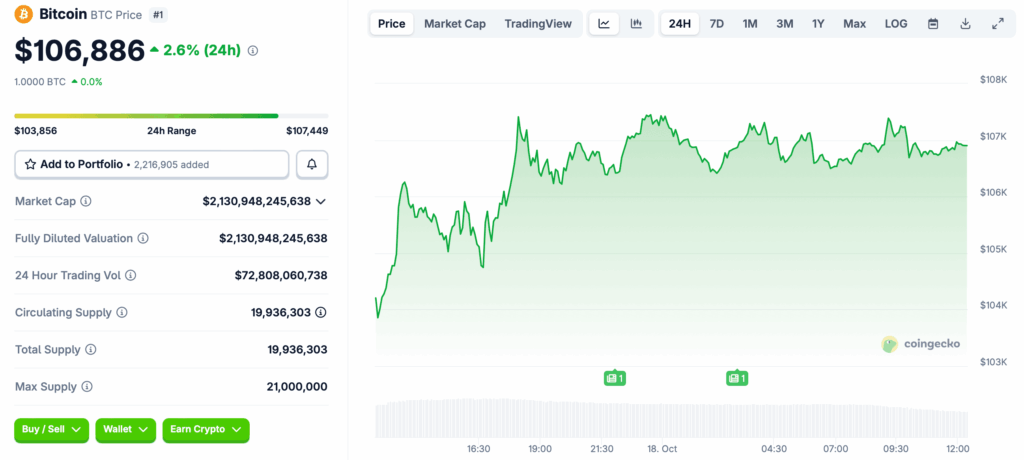Switch to the TradingView tab
The image size is (1024, 460).
pos(538,24)
